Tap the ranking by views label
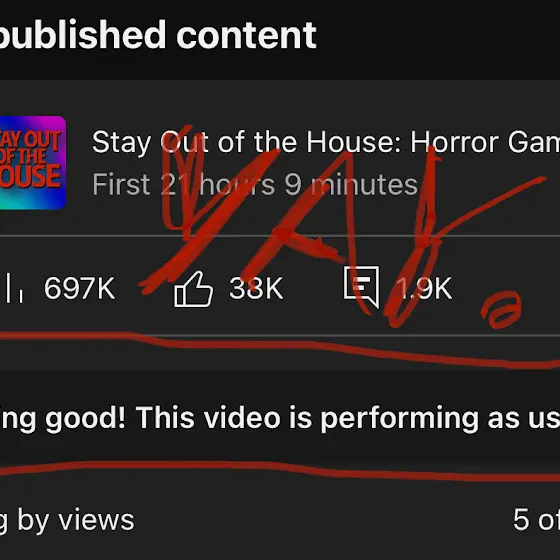Viewport: 560px width, 560px height. 67,521
